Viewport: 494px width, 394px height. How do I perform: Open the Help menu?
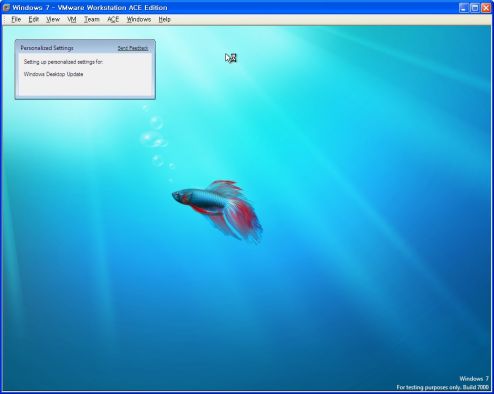pyautogui.click(x=164, y=19)
